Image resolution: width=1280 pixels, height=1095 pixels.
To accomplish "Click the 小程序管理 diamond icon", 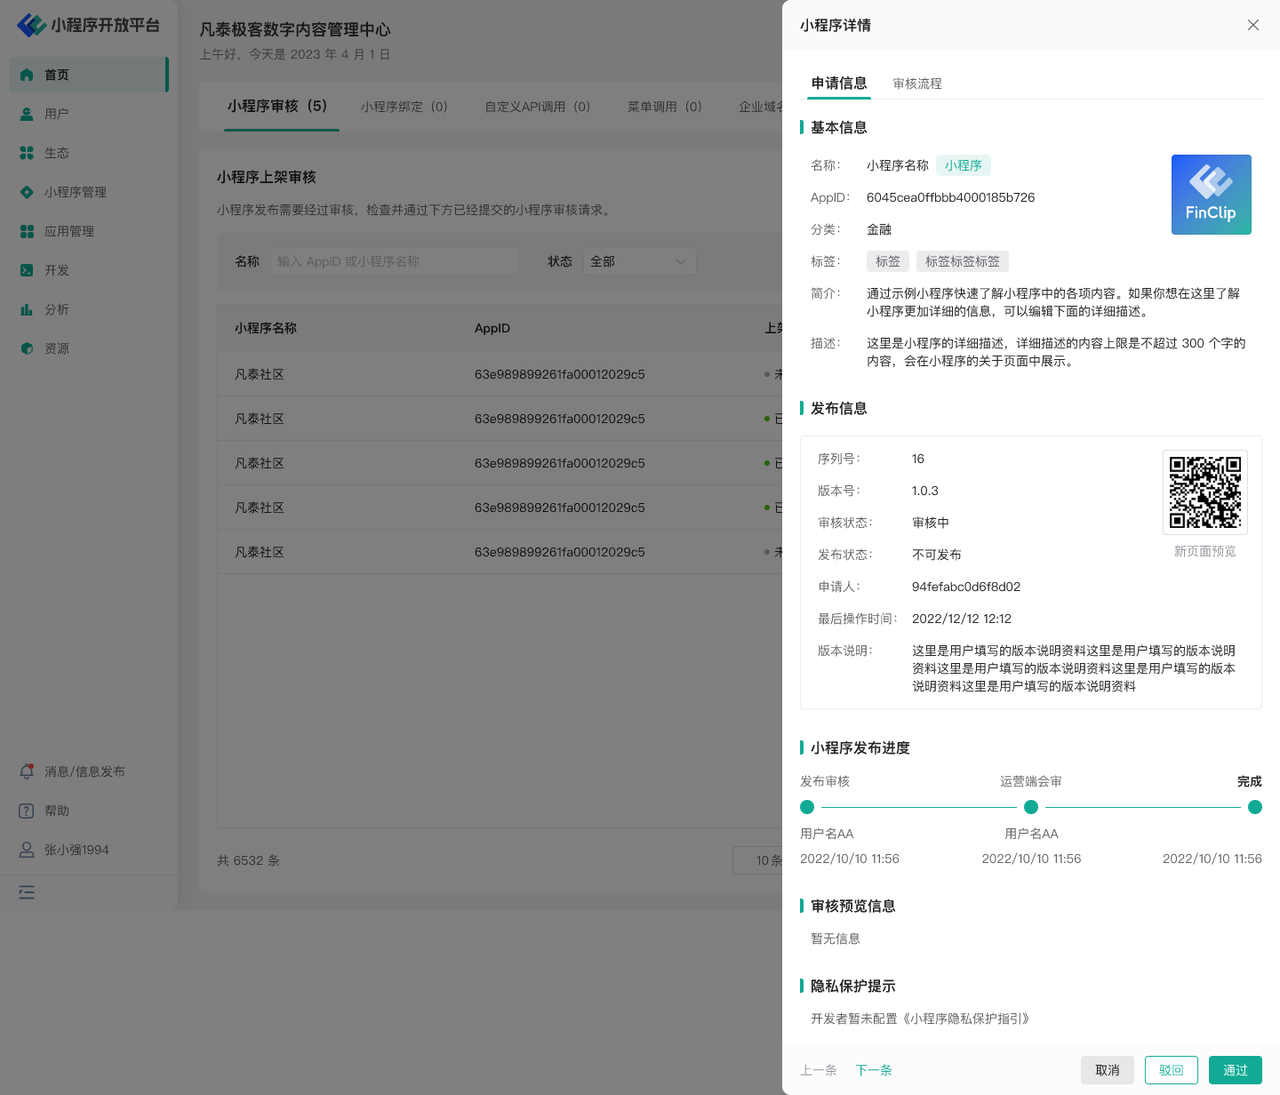I will (27, 192).
